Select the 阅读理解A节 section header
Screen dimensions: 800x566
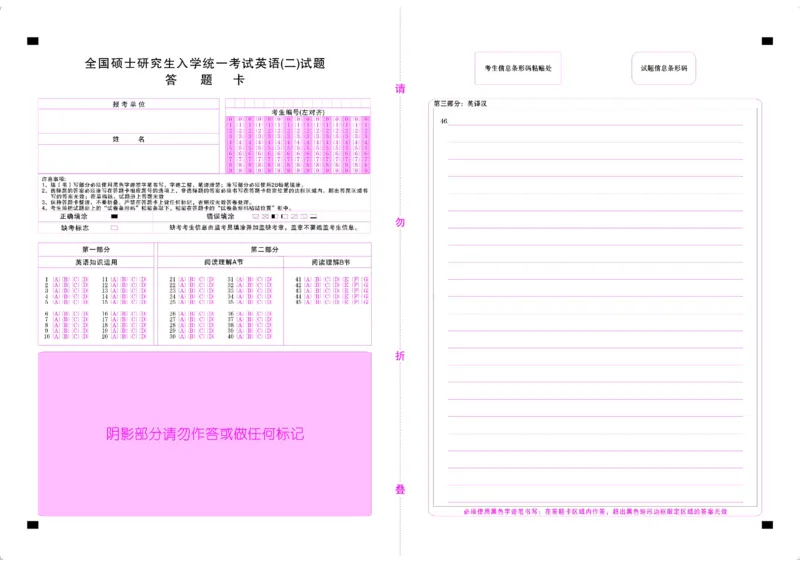point(220,261)
